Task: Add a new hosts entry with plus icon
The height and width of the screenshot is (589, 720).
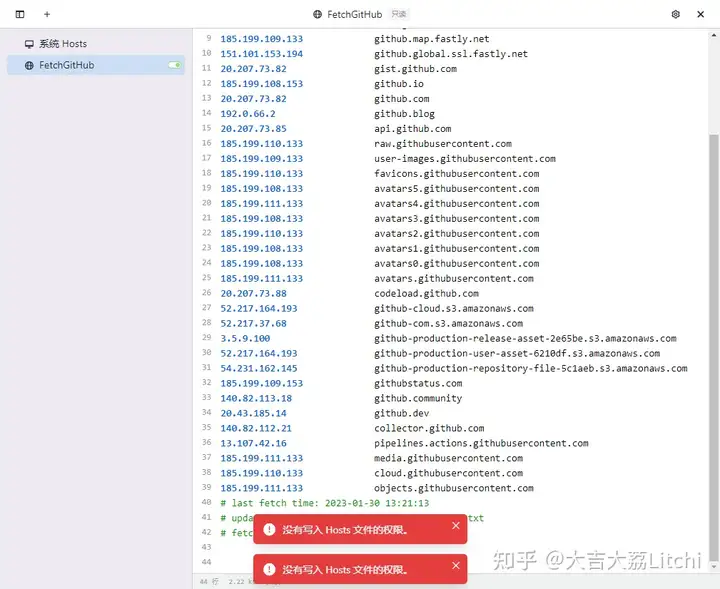Action: [47, 14]
